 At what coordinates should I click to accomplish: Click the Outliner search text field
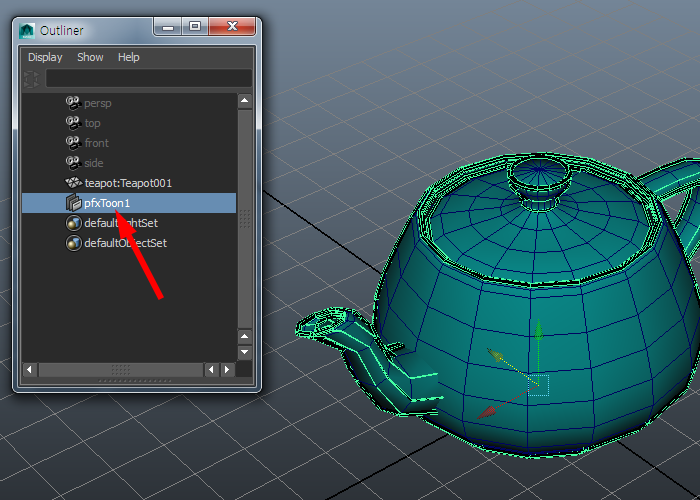149,79
